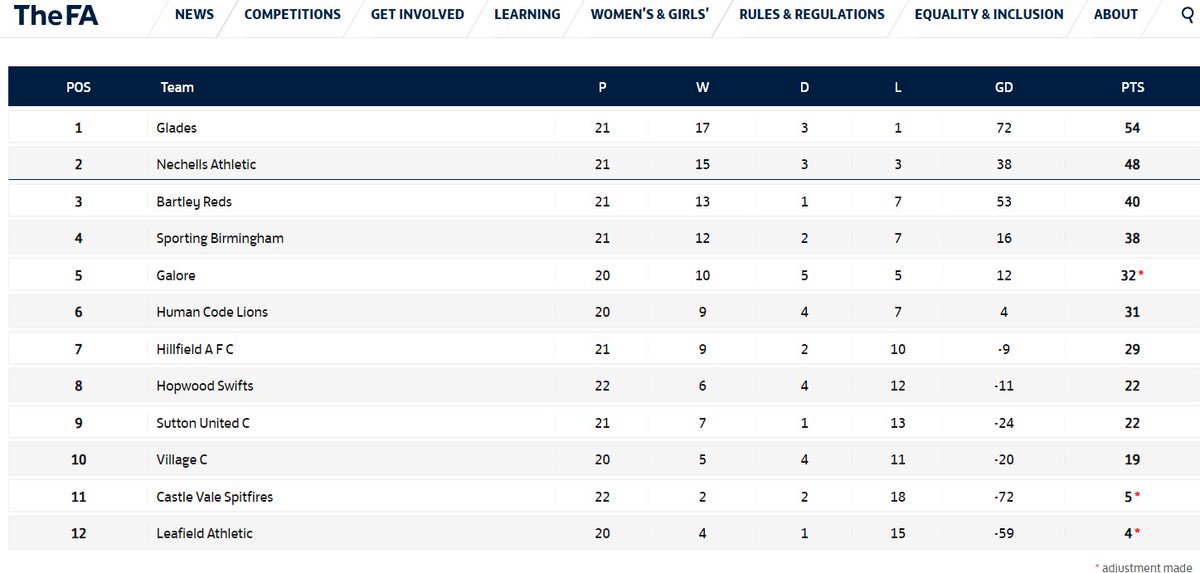Screen dimensions: 1200x573
Task: Click Glades' goal difference of 72
Action: 1004,128
